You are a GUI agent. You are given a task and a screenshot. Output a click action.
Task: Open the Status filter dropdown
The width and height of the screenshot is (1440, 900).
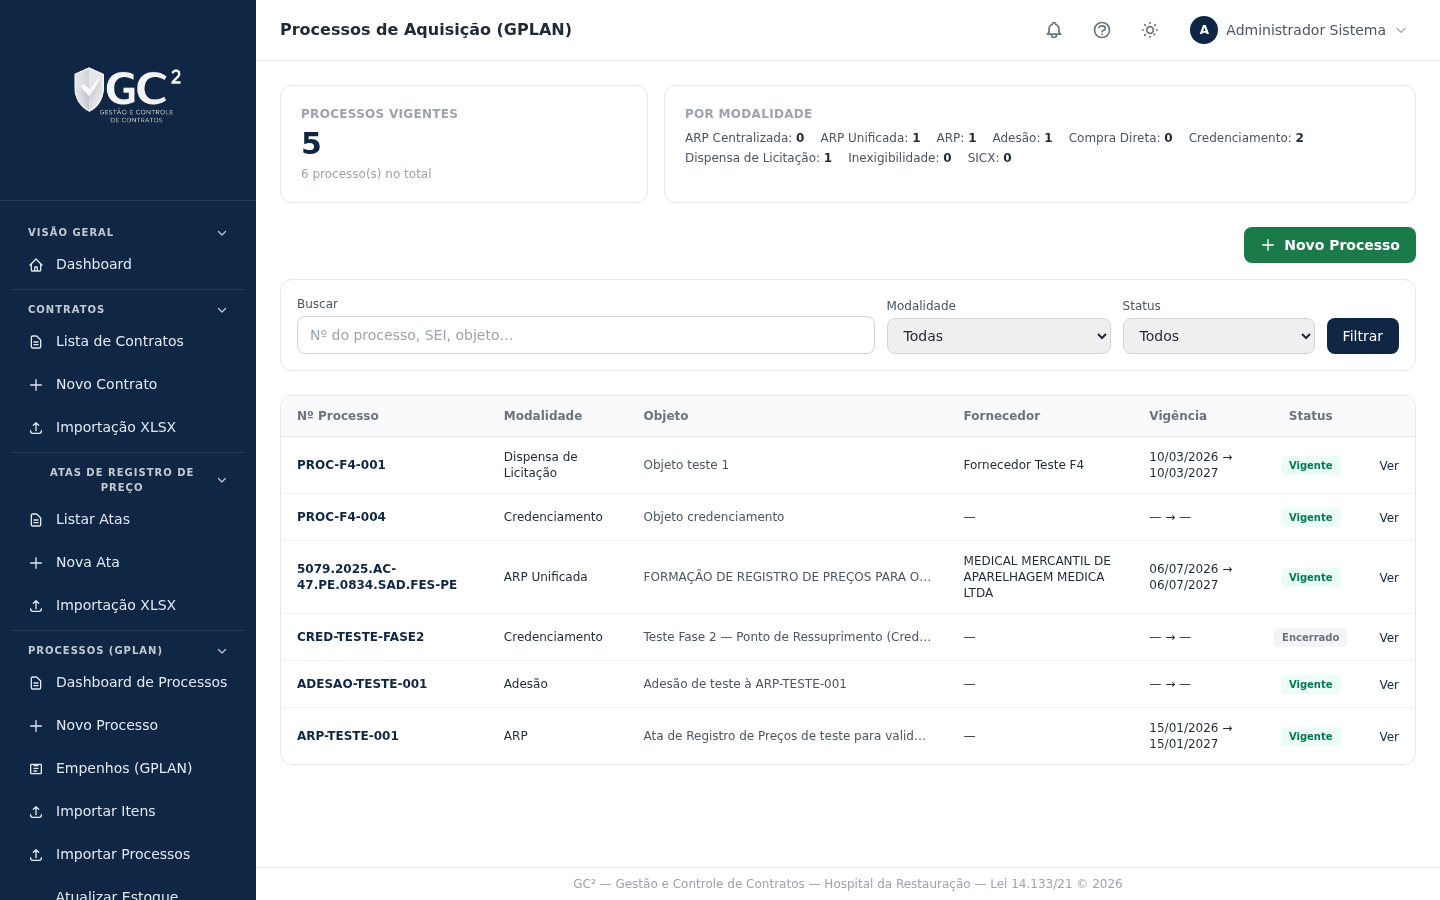pyautogui.click(x=1219, y=336)
